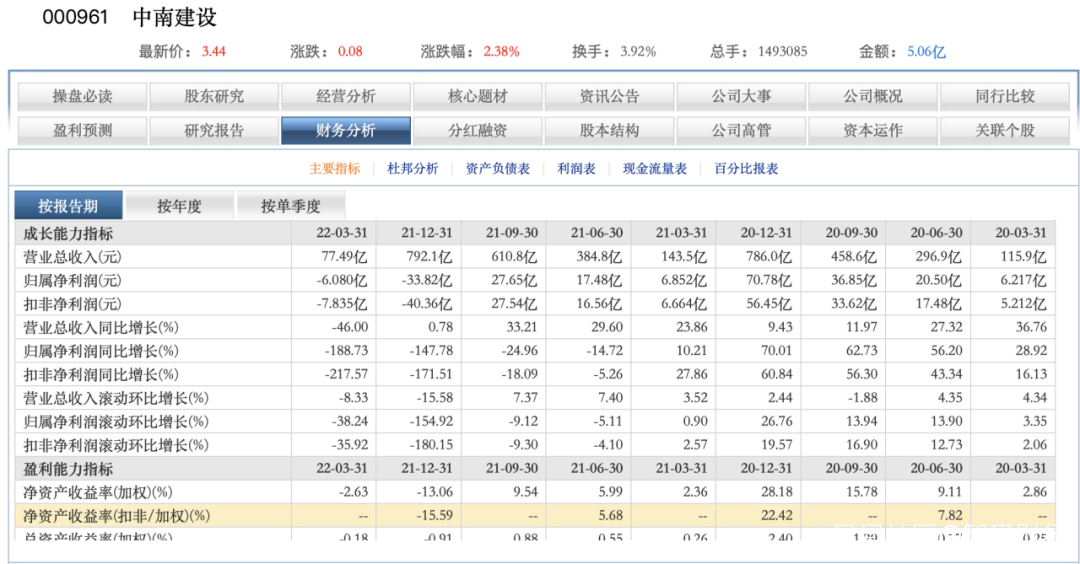Open 同行比较 comparison page
Image resolution: width=1080 pixels, height=564 pixels.
[x=1005, y=97]
